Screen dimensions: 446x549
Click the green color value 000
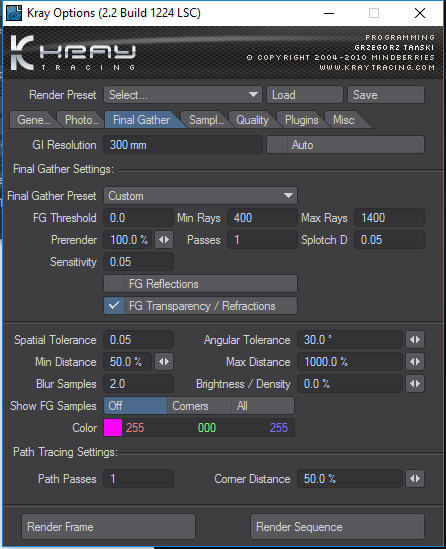click(207, 428)
